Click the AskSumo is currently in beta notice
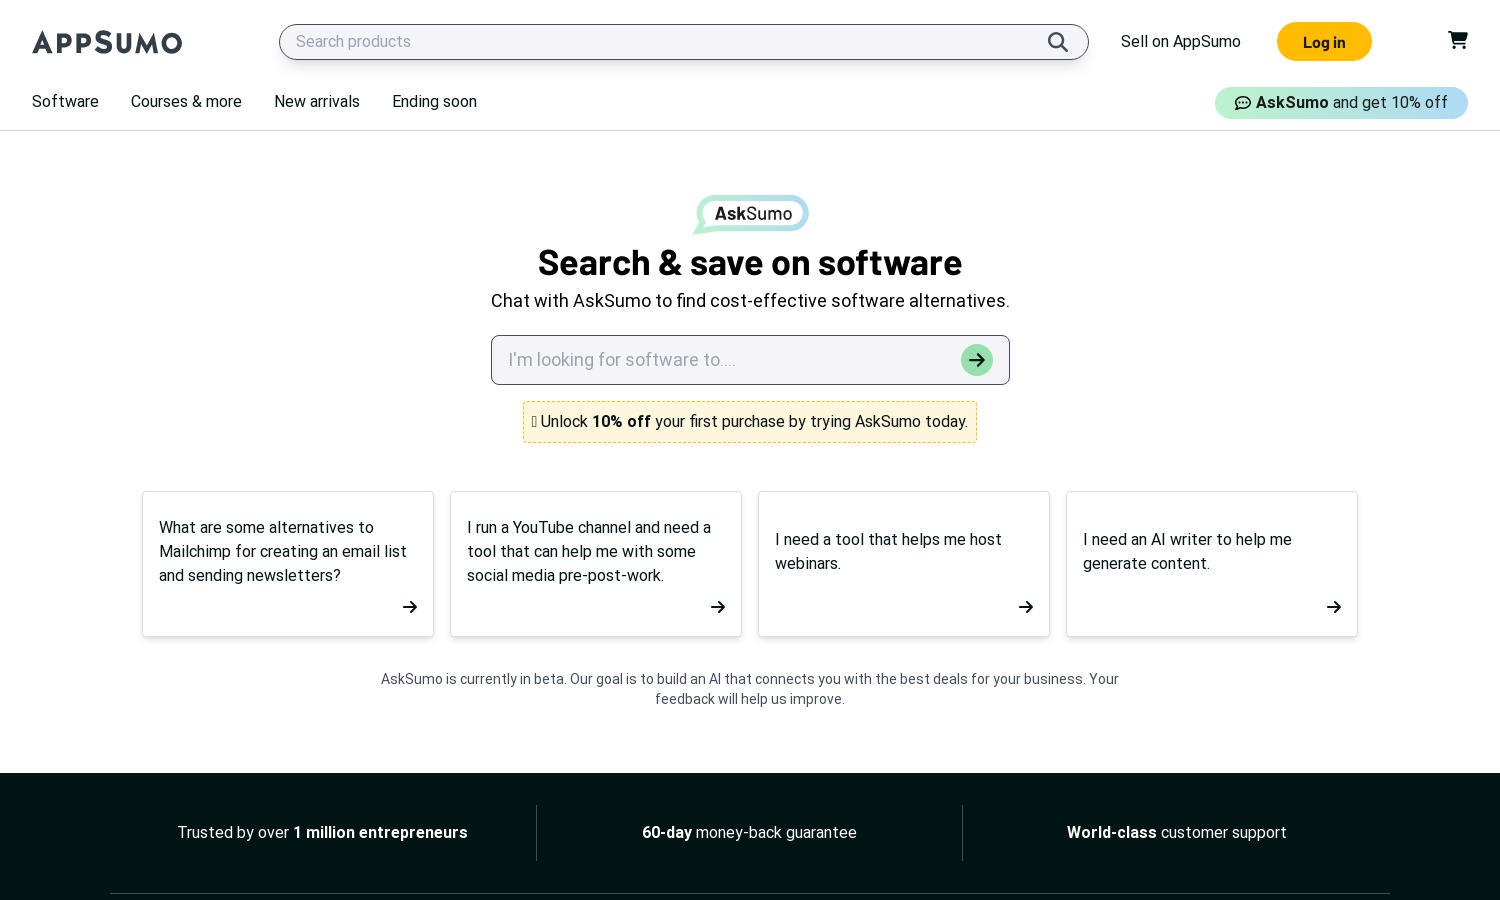This screenshot has width=1500, height=900. click(x=750, y=689)
